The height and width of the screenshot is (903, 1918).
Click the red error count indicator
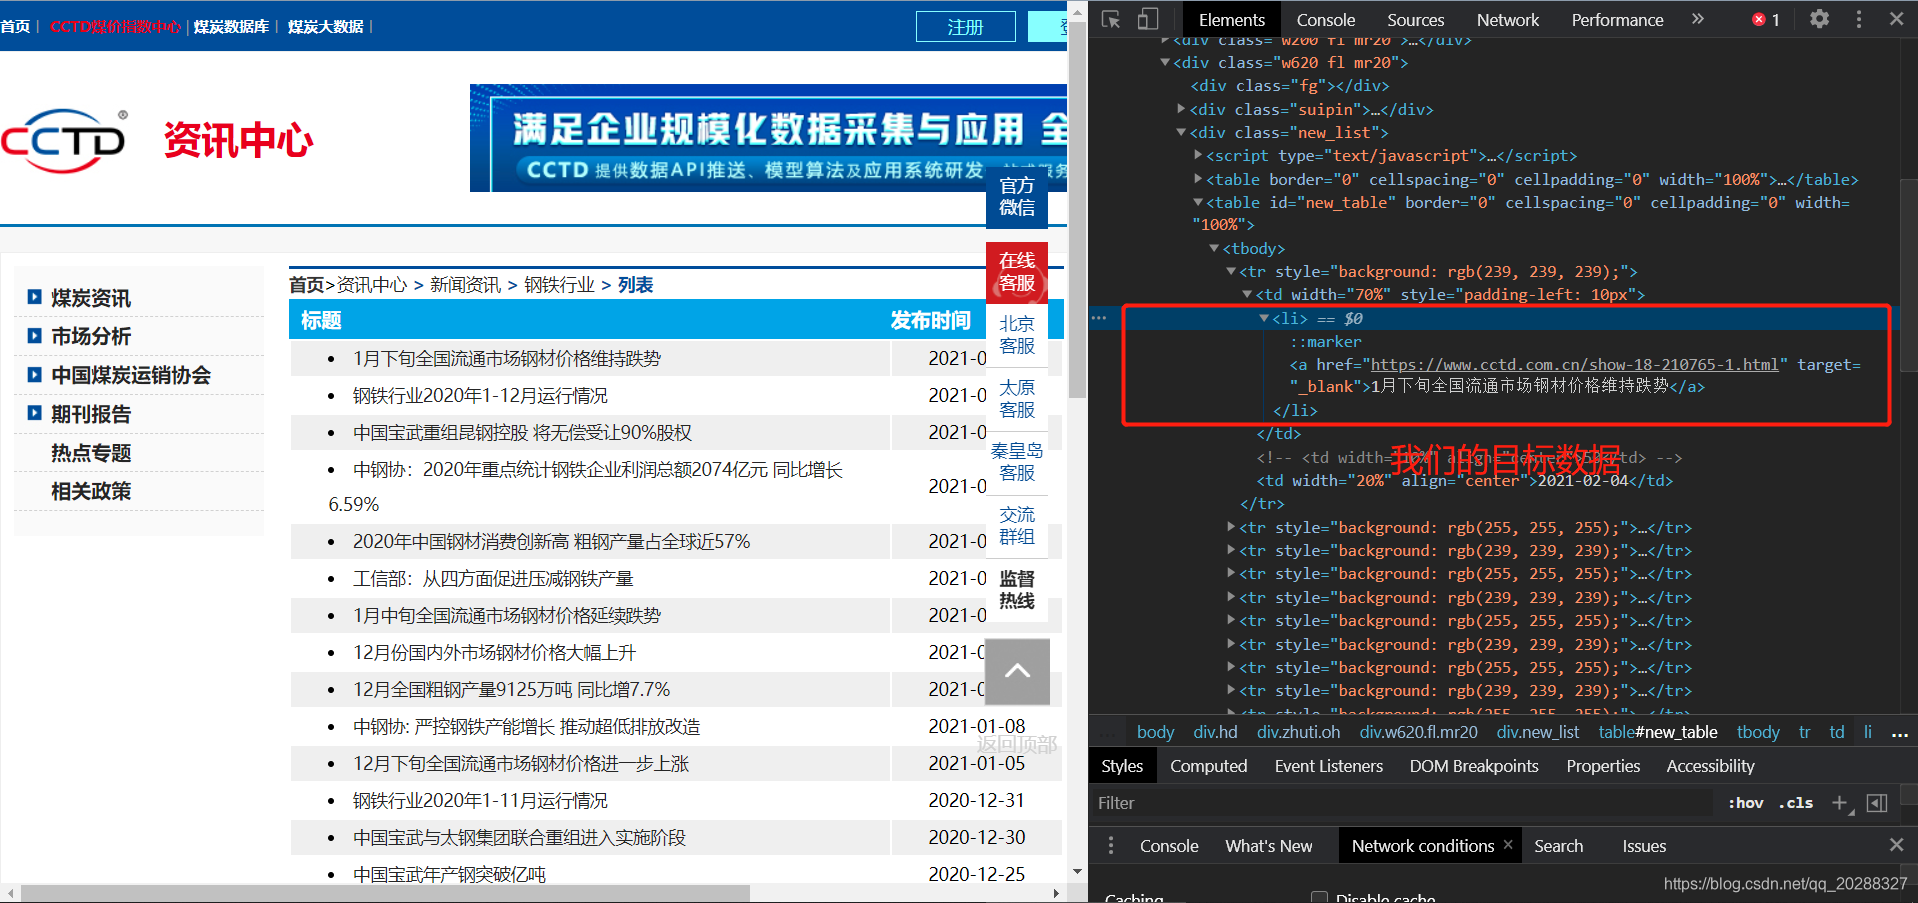pyautogui.click(x=1766, y=20)
